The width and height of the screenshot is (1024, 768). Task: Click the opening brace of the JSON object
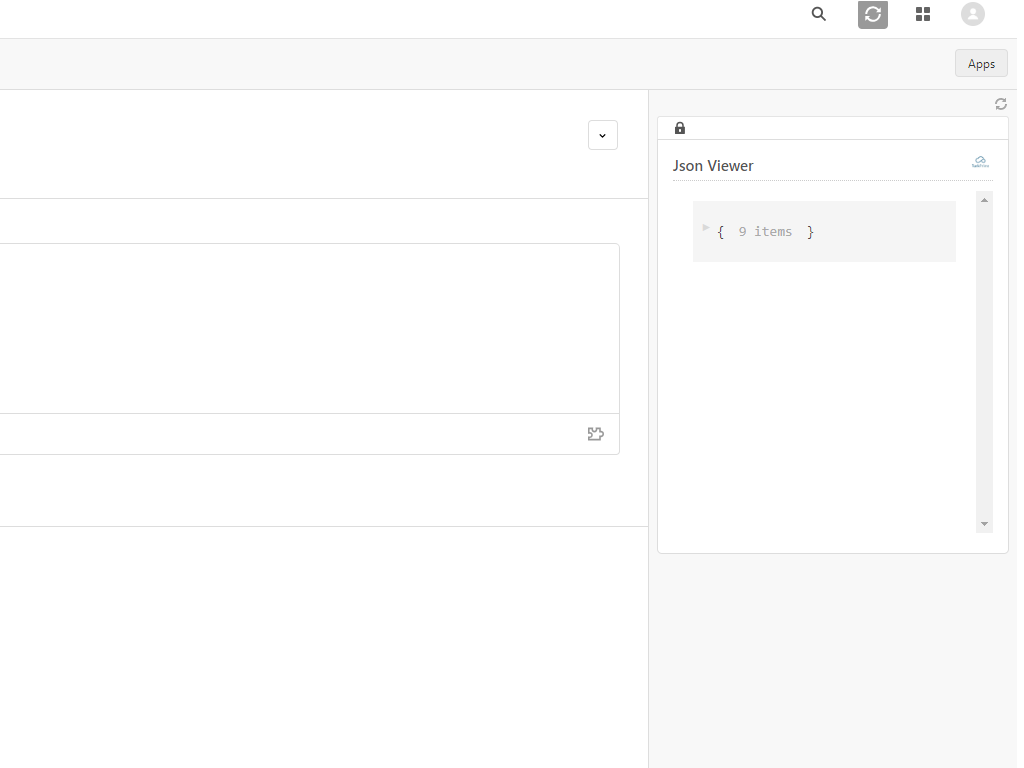pos(720,232)
